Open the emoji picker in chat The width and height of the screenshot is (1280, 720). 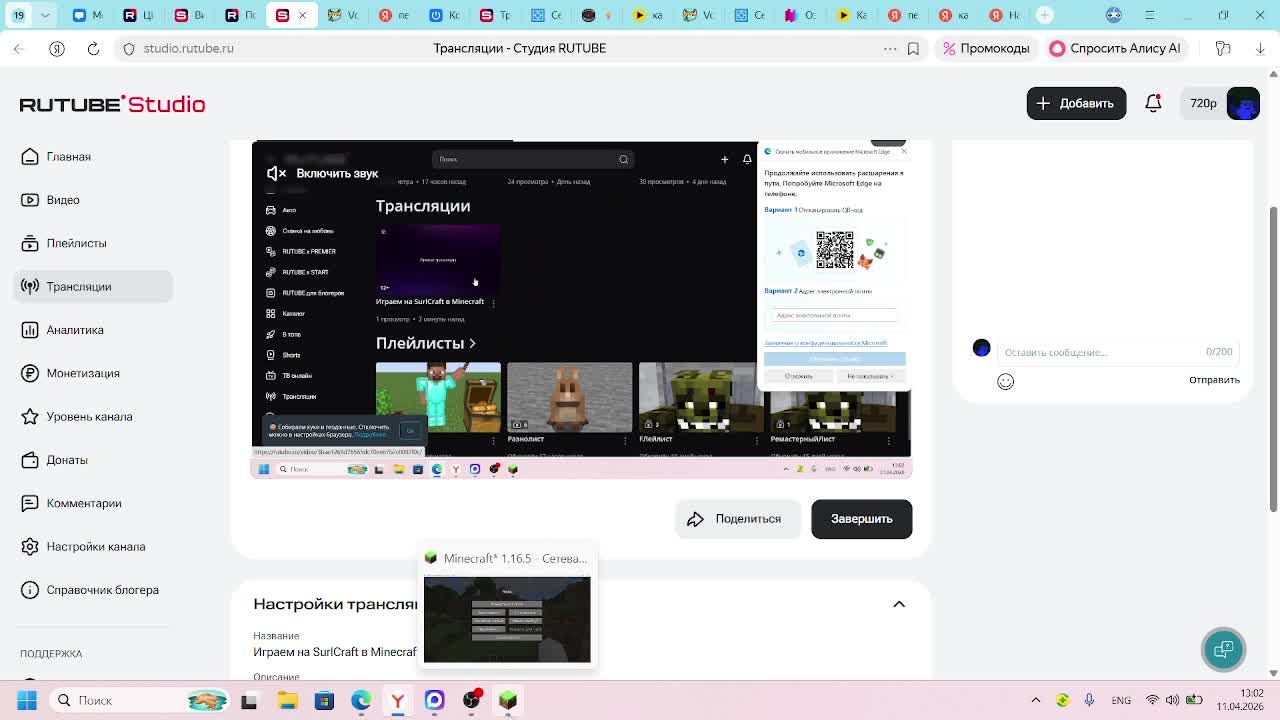(x=1005, y=381)
